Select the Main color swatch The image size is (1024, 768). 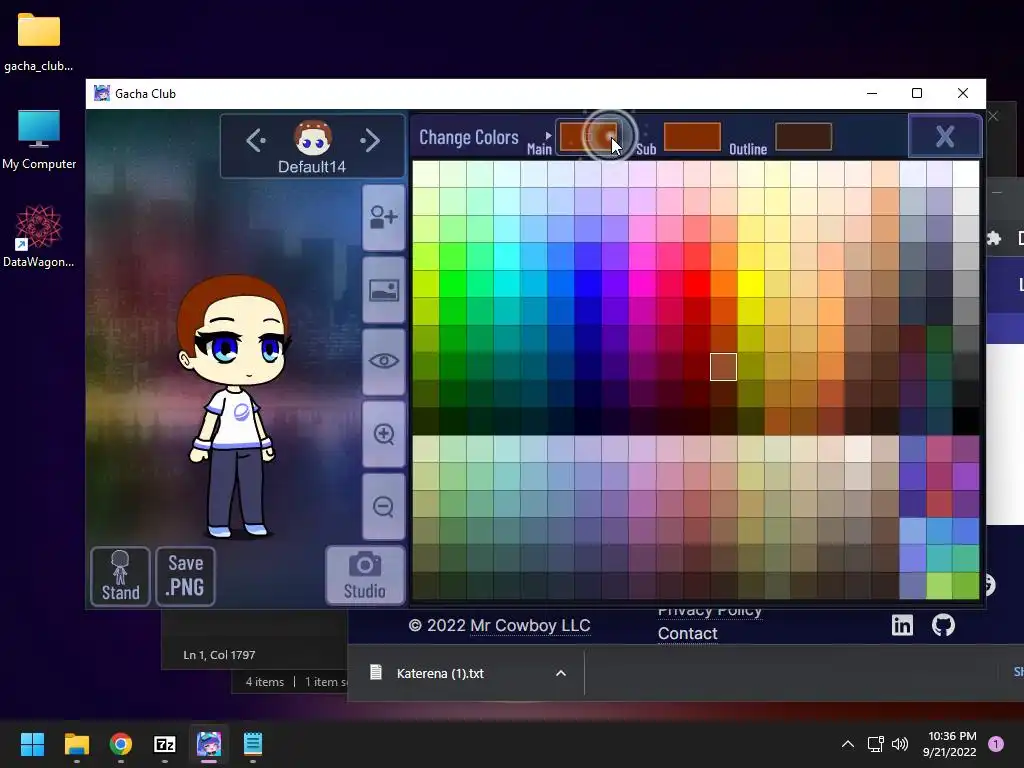(x=588, y=136)
